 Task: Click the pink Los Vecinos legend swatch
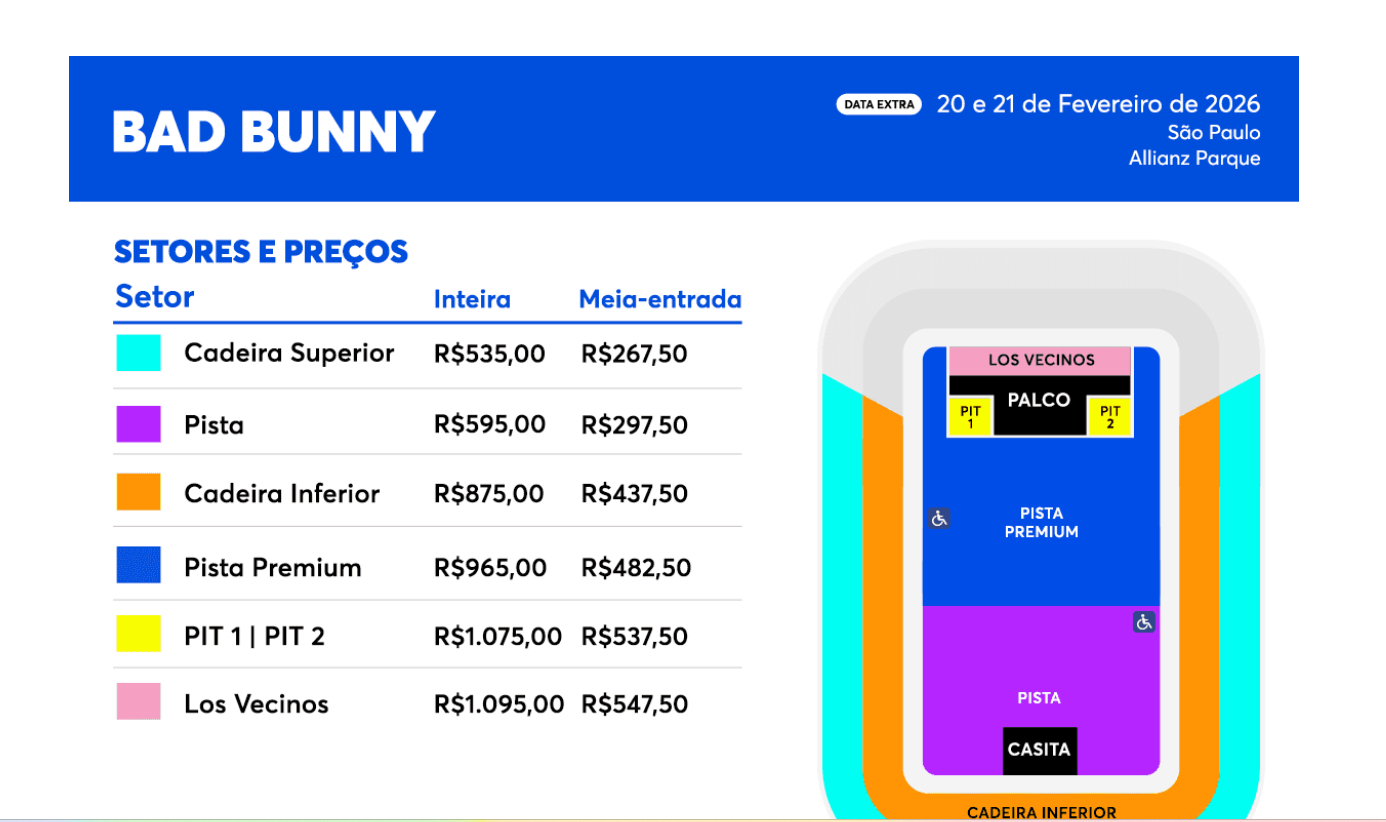138,702
